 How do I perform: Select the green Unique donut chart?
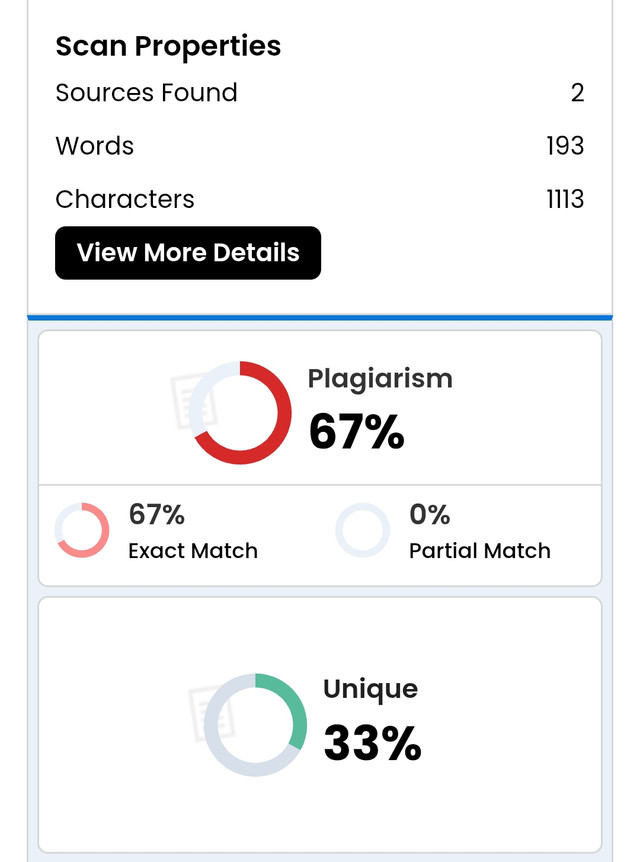click(255, 725)
